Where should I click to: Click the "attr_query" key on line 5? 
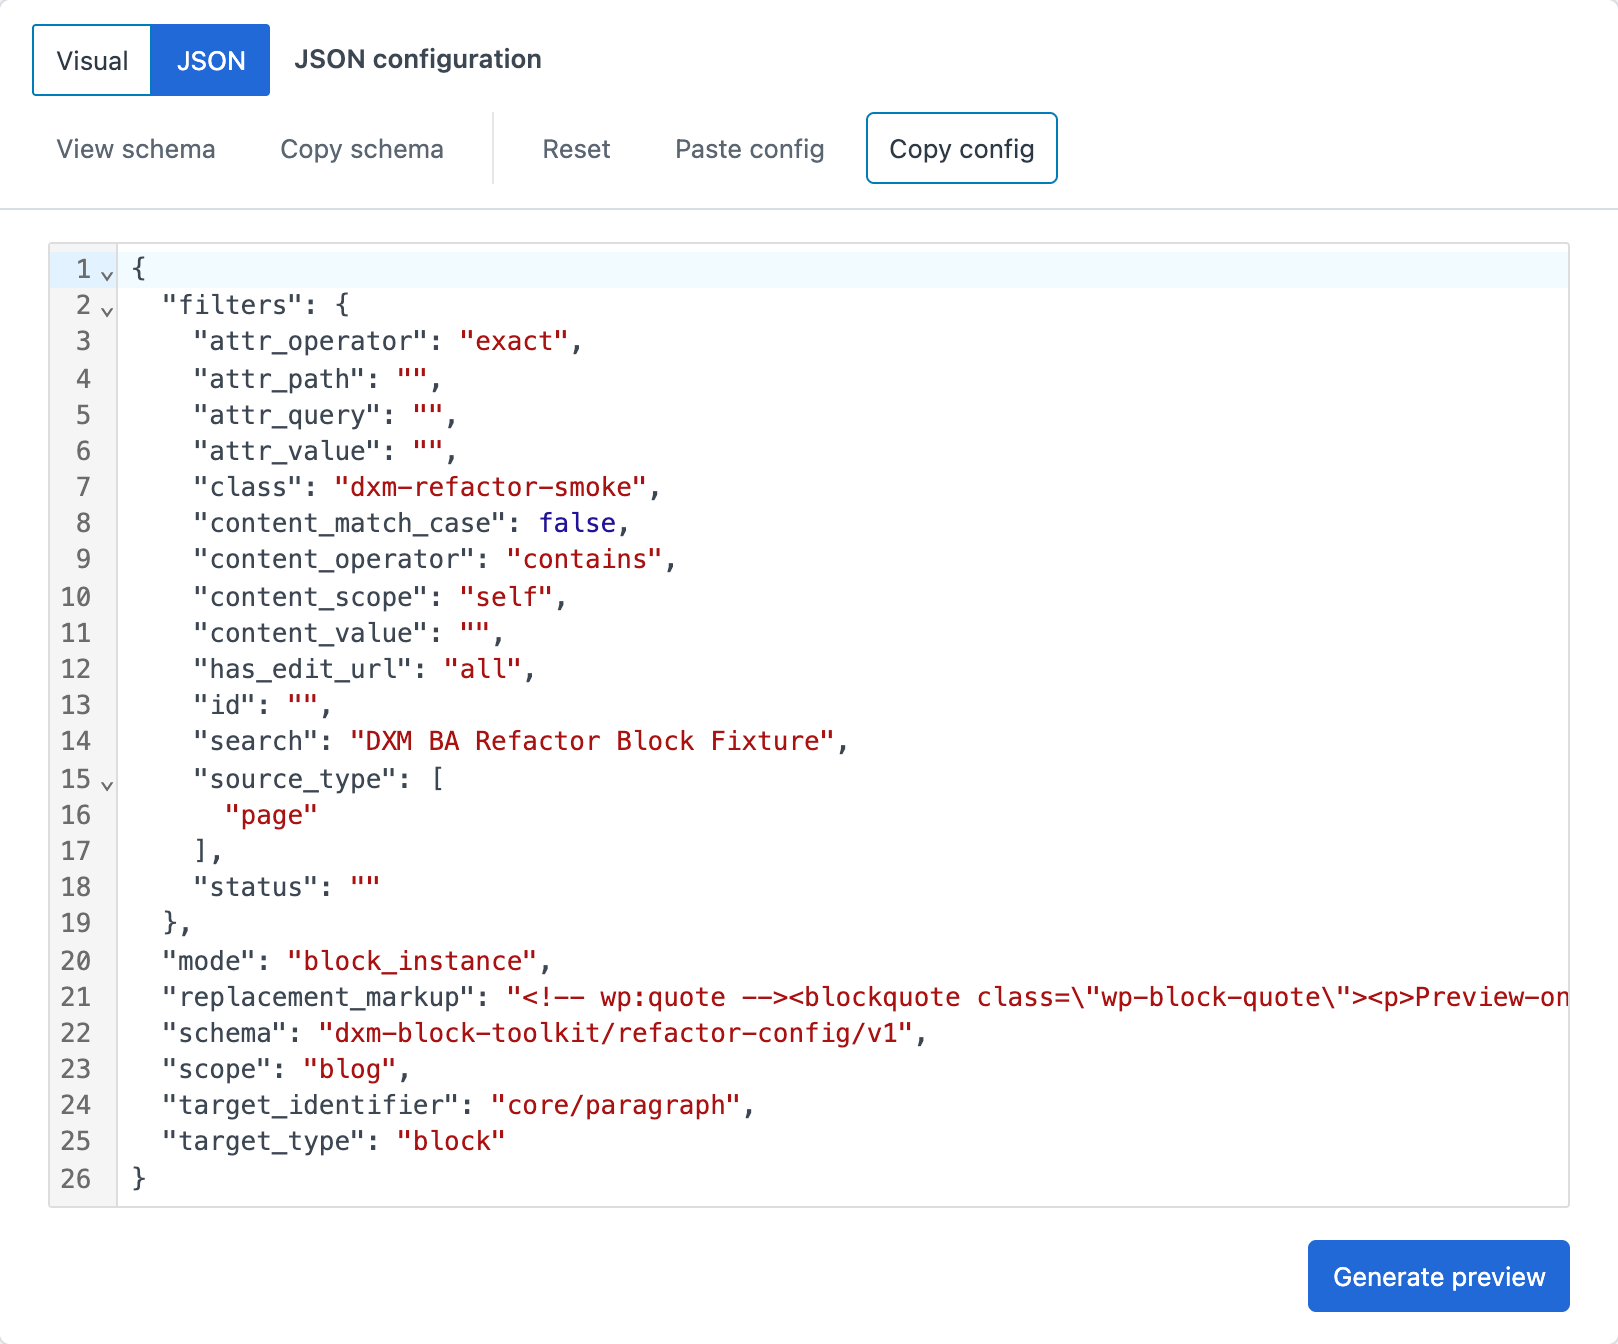click(x=287, y=415)
